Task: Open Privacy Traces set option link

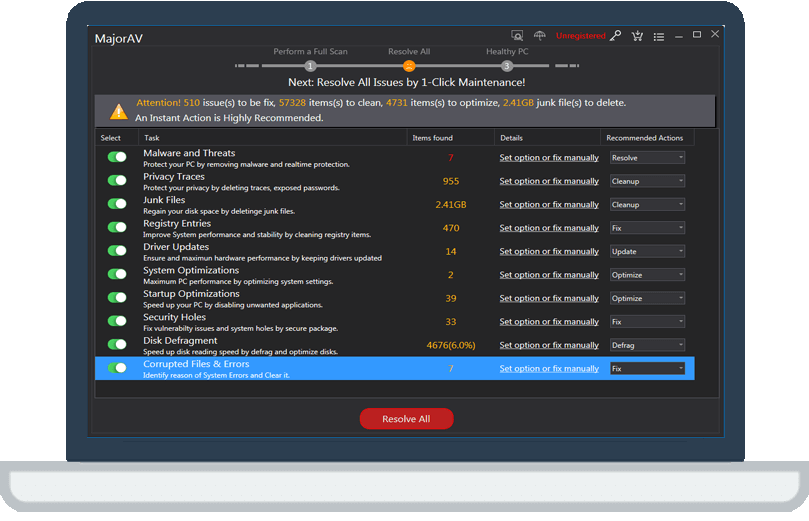Action: [549, 181]
